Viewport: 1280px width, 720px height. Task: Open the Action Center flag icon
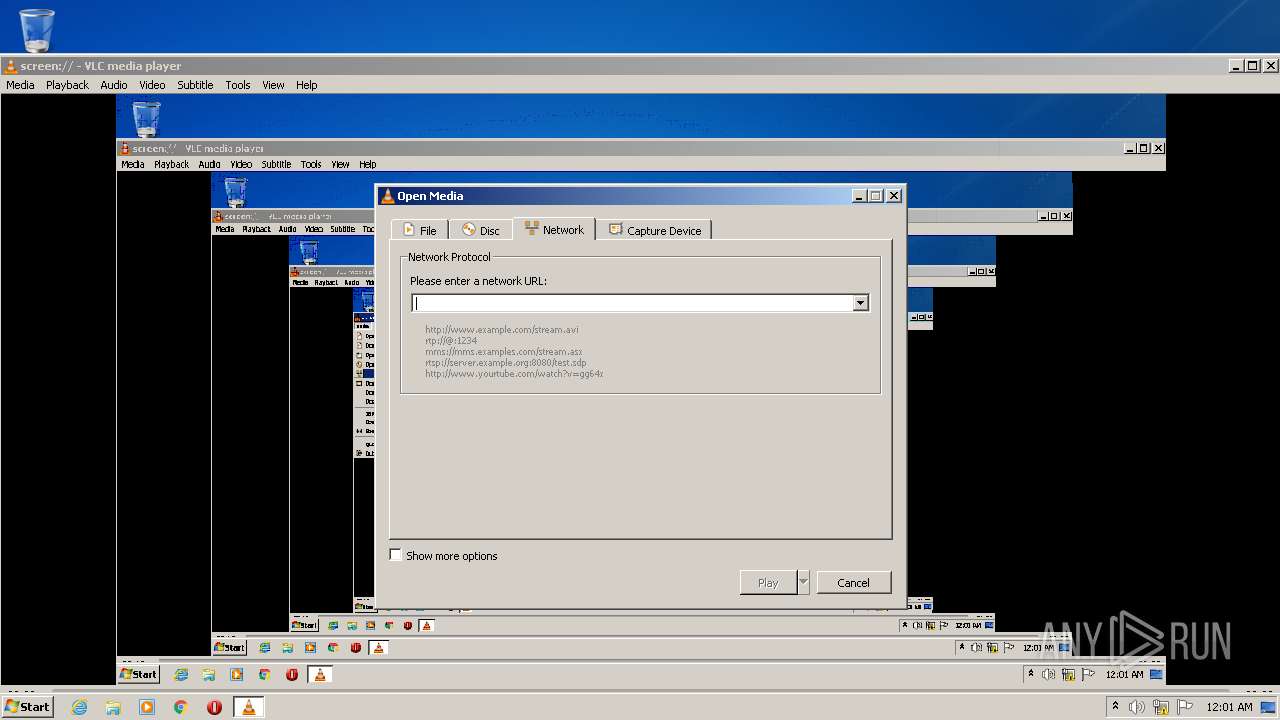(x=1185, y=707)
